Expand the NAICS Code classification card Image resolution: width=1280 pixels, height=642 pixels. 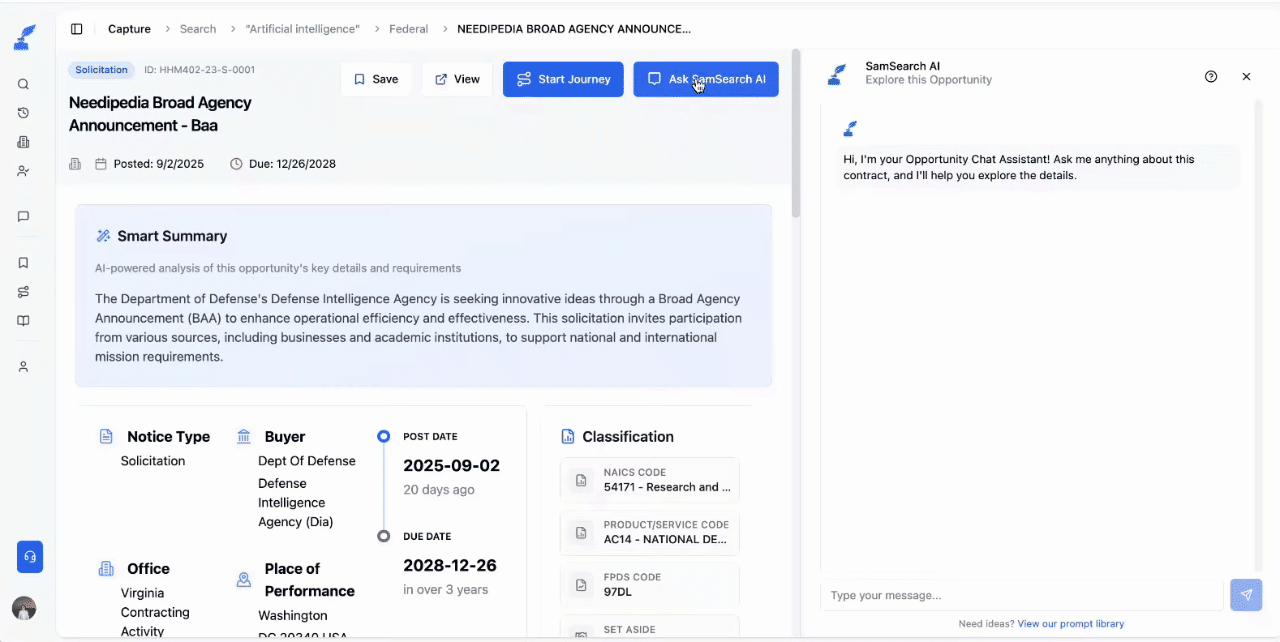tap(649, 480)
